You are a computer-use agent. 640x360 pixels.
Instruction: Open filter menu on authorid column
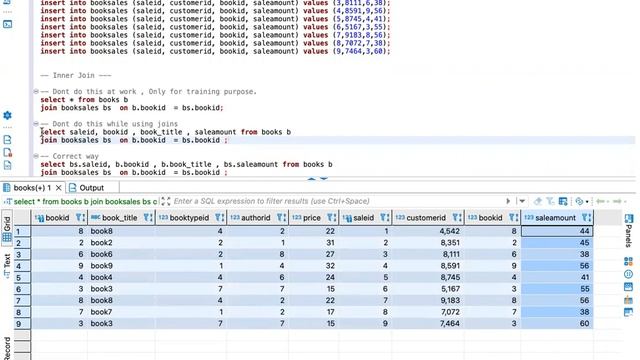(281, 218)
